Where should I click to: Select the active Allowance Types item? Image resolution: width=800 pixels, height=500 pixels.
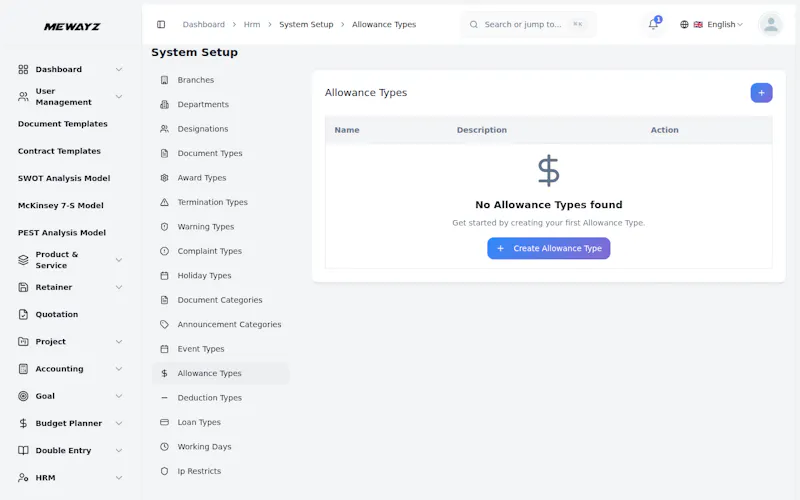pyautogui.click(x=220, y=373)
